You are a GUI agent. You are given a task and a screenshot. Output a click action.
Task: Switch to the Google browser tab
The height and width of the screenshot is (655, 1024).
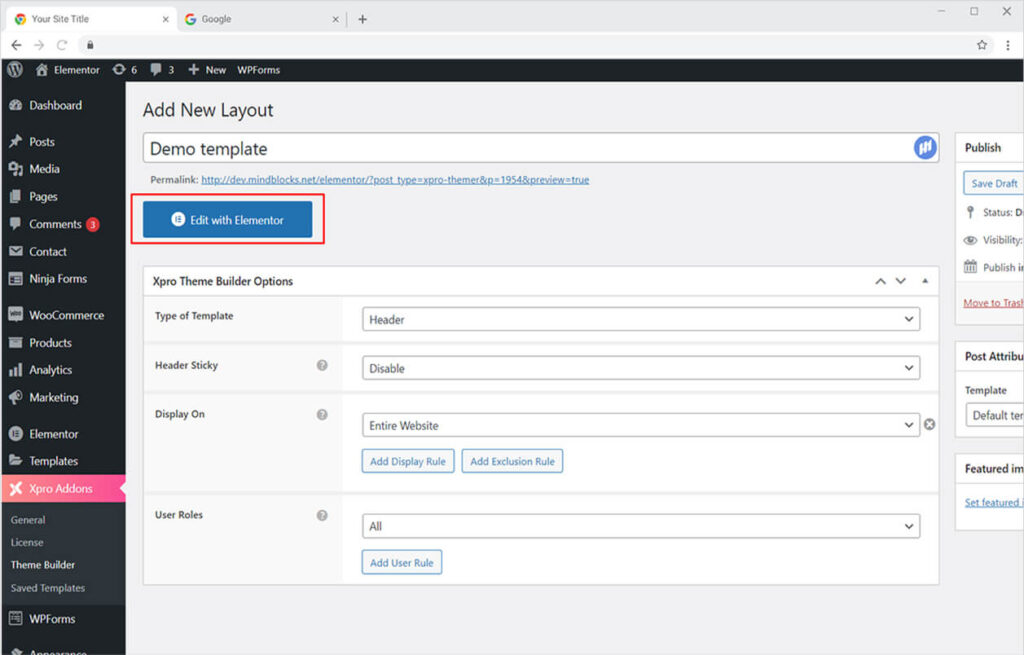point(216,19)
